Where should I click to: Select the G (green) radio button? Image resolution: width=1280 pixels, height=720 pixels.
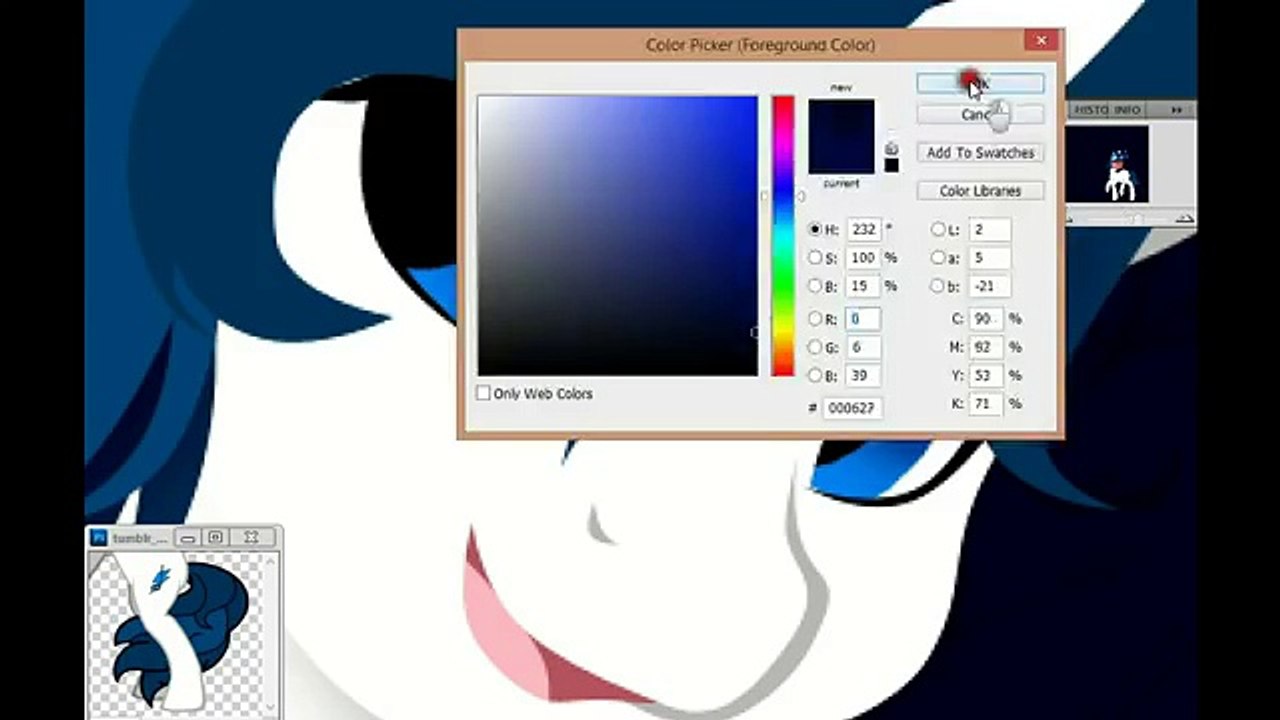(815, 347)
